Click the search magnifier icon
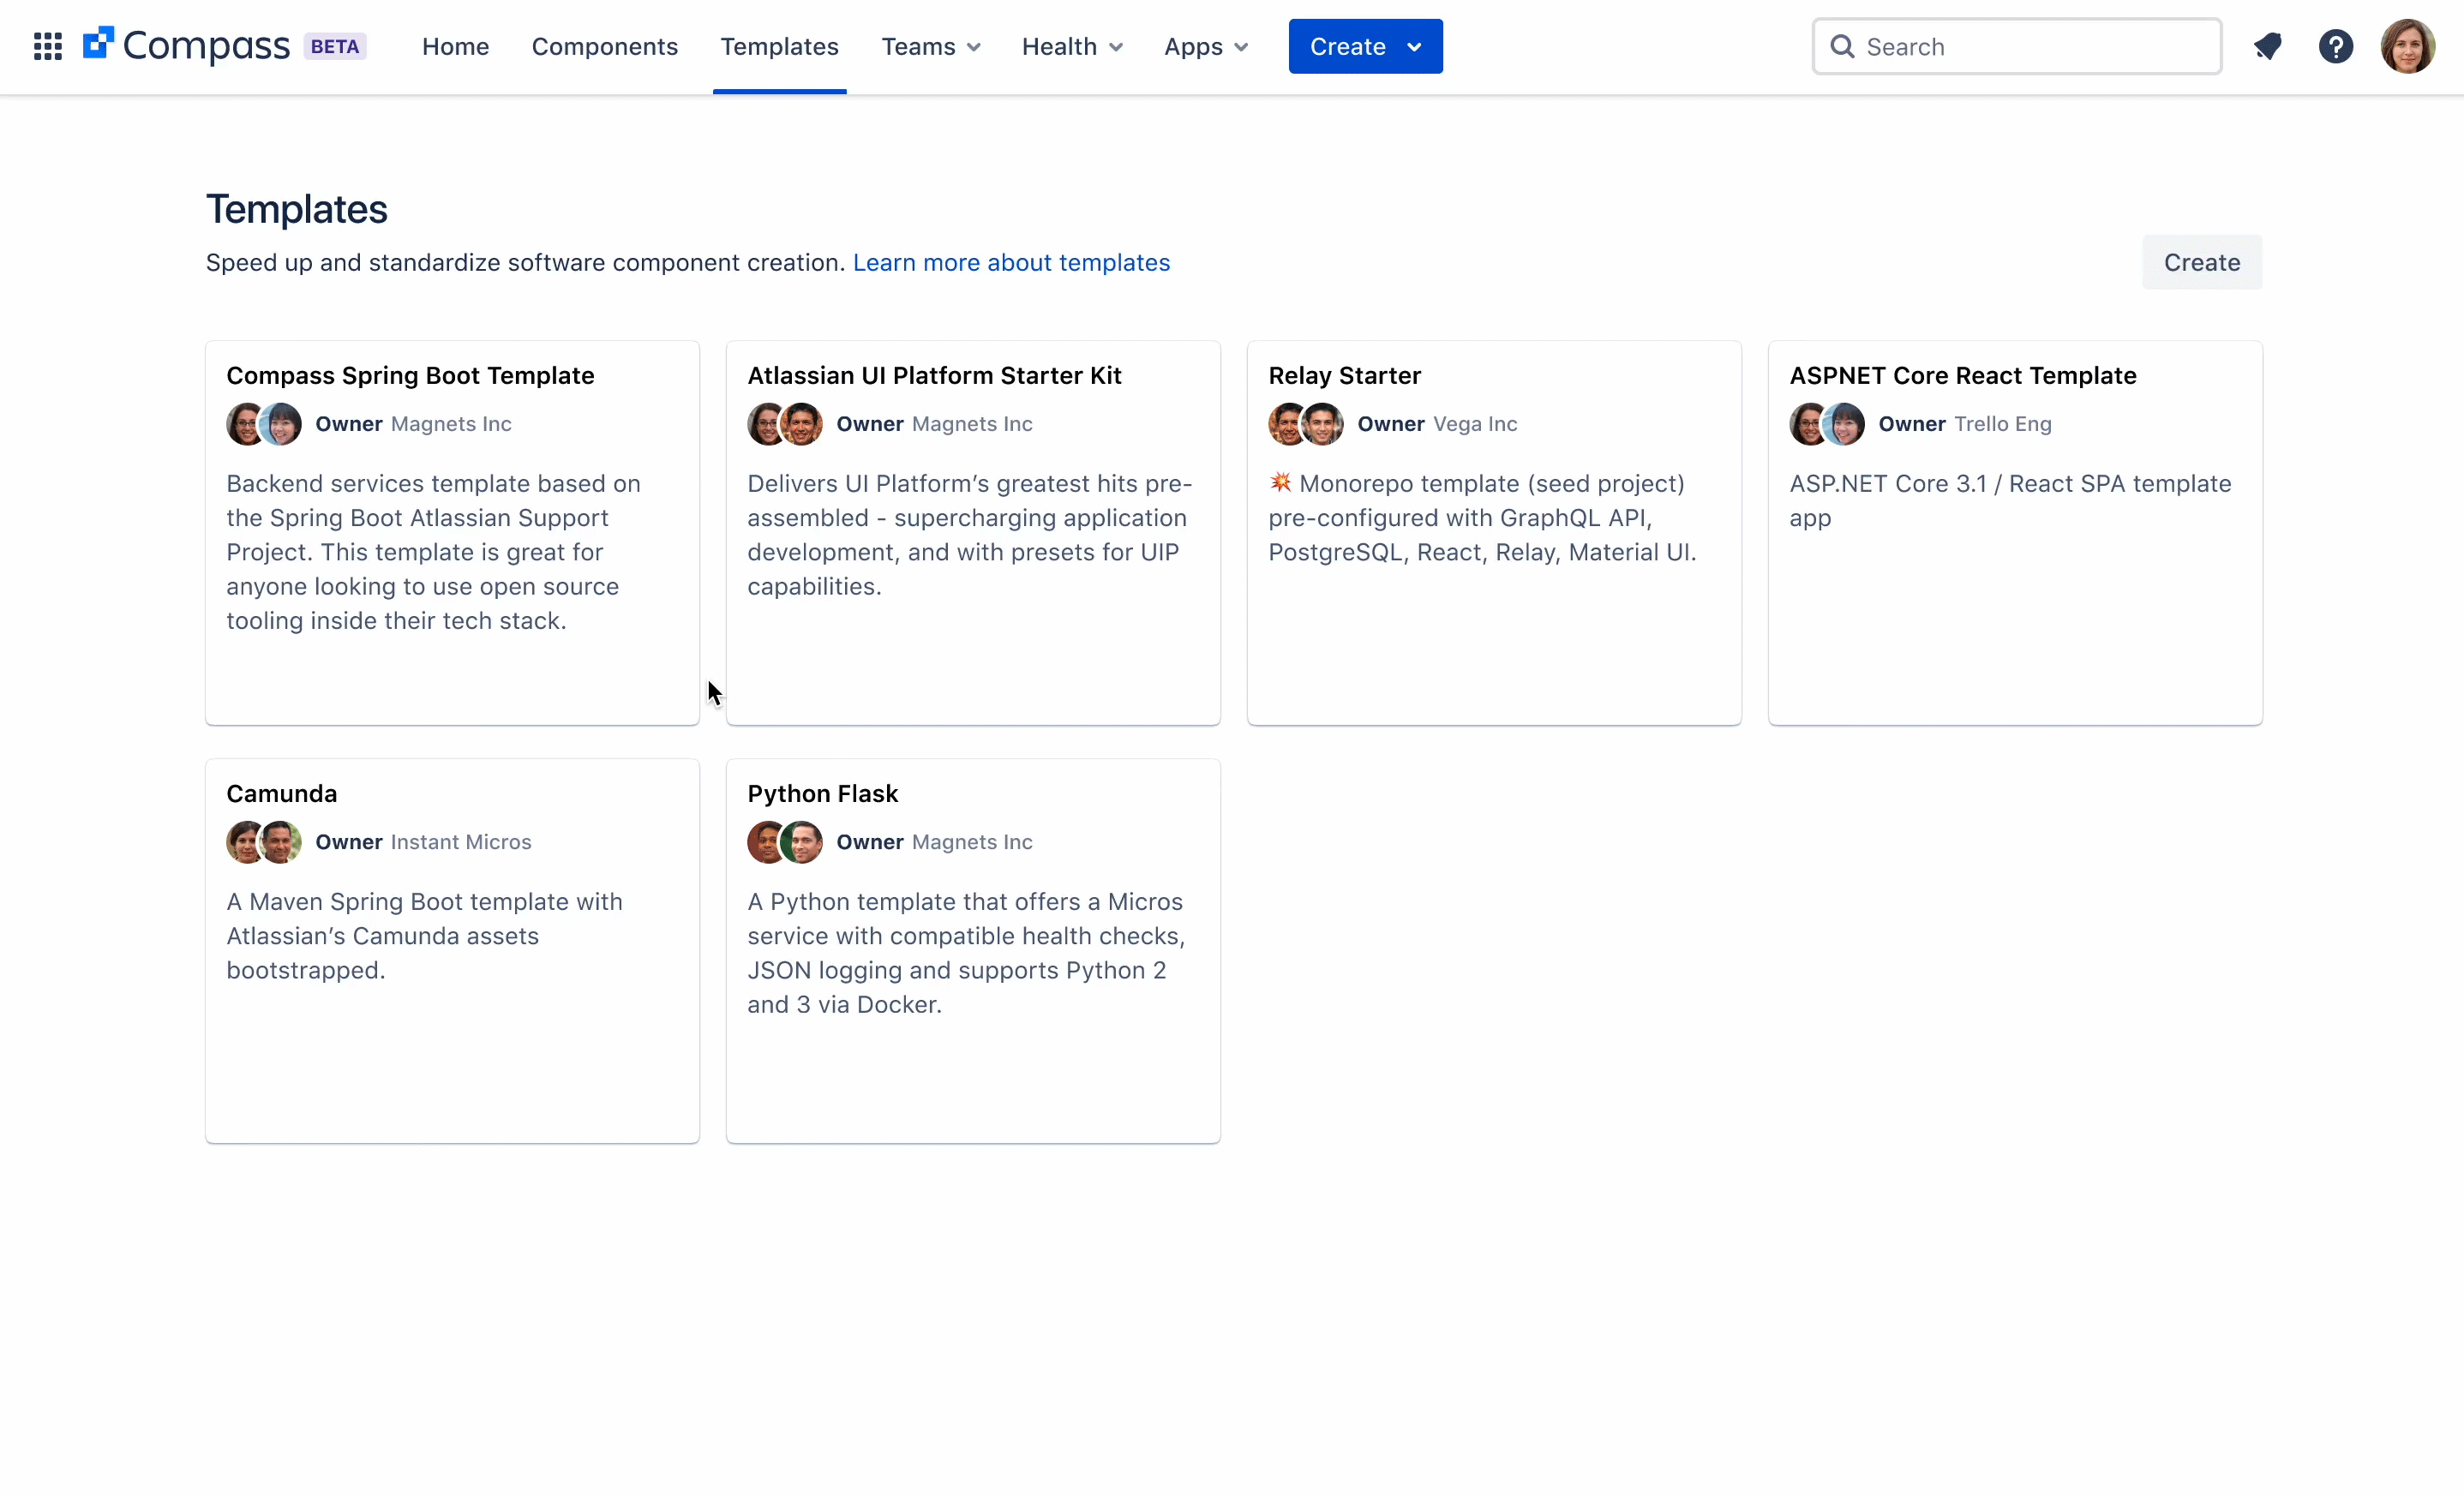 coord(1842,46)
